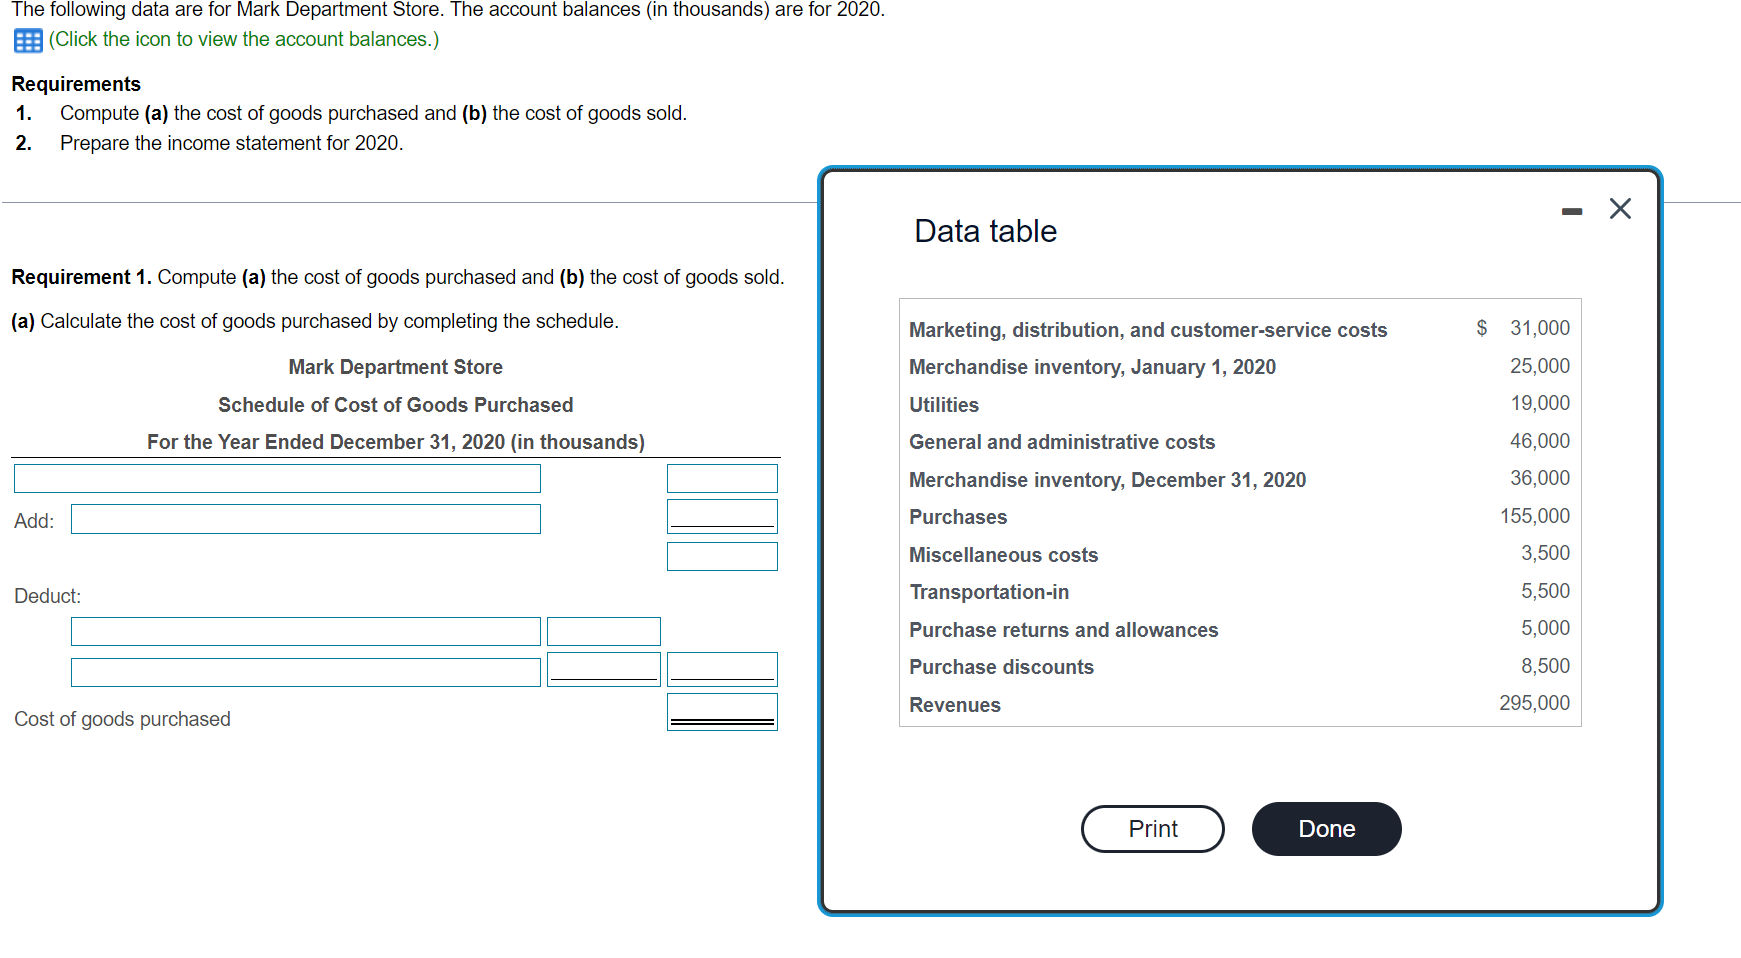Click the Print button
1741x958 pixels.
pos(1152,828)
